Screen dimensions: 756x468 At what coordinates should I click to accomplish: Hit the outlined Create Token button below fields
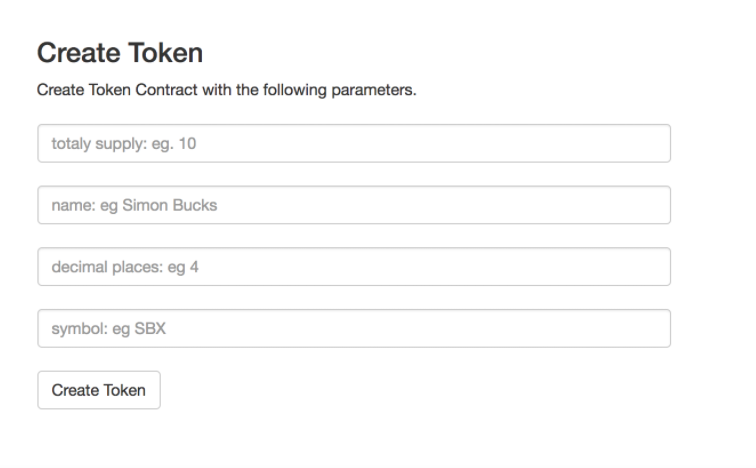(99, 390)
